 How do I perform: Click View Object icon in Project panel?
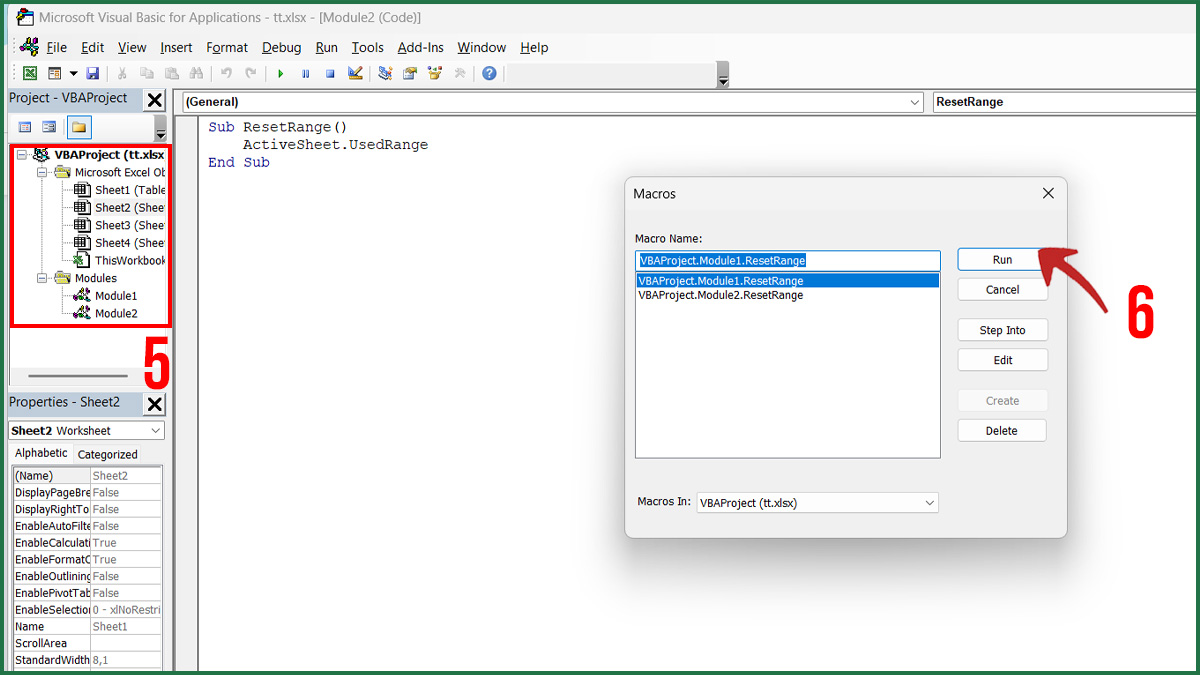48,127
